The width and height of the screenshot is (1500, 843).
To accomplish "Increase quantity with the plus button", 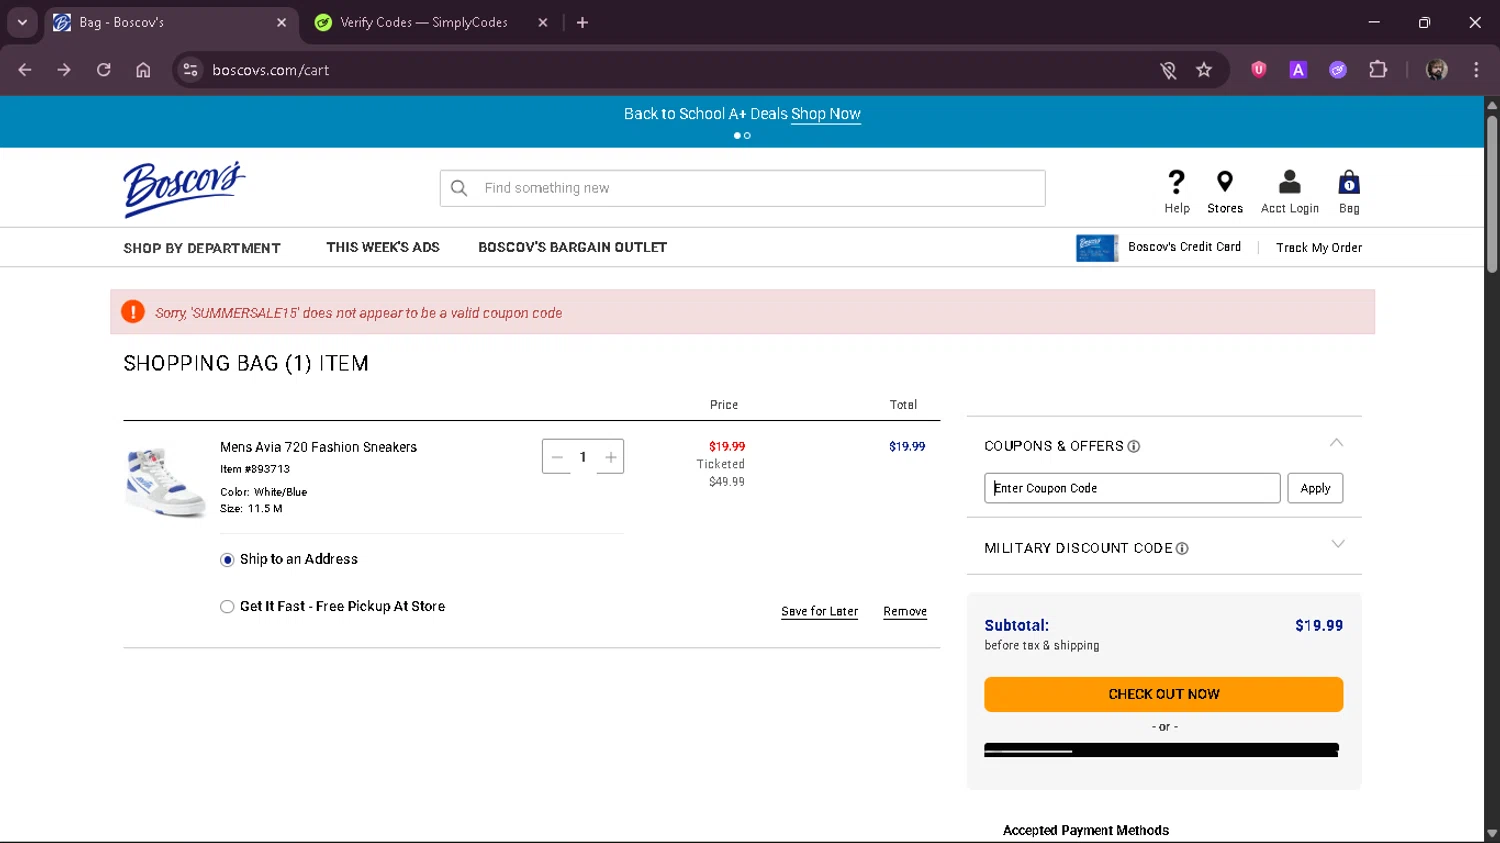I will (x=610, y=457).
